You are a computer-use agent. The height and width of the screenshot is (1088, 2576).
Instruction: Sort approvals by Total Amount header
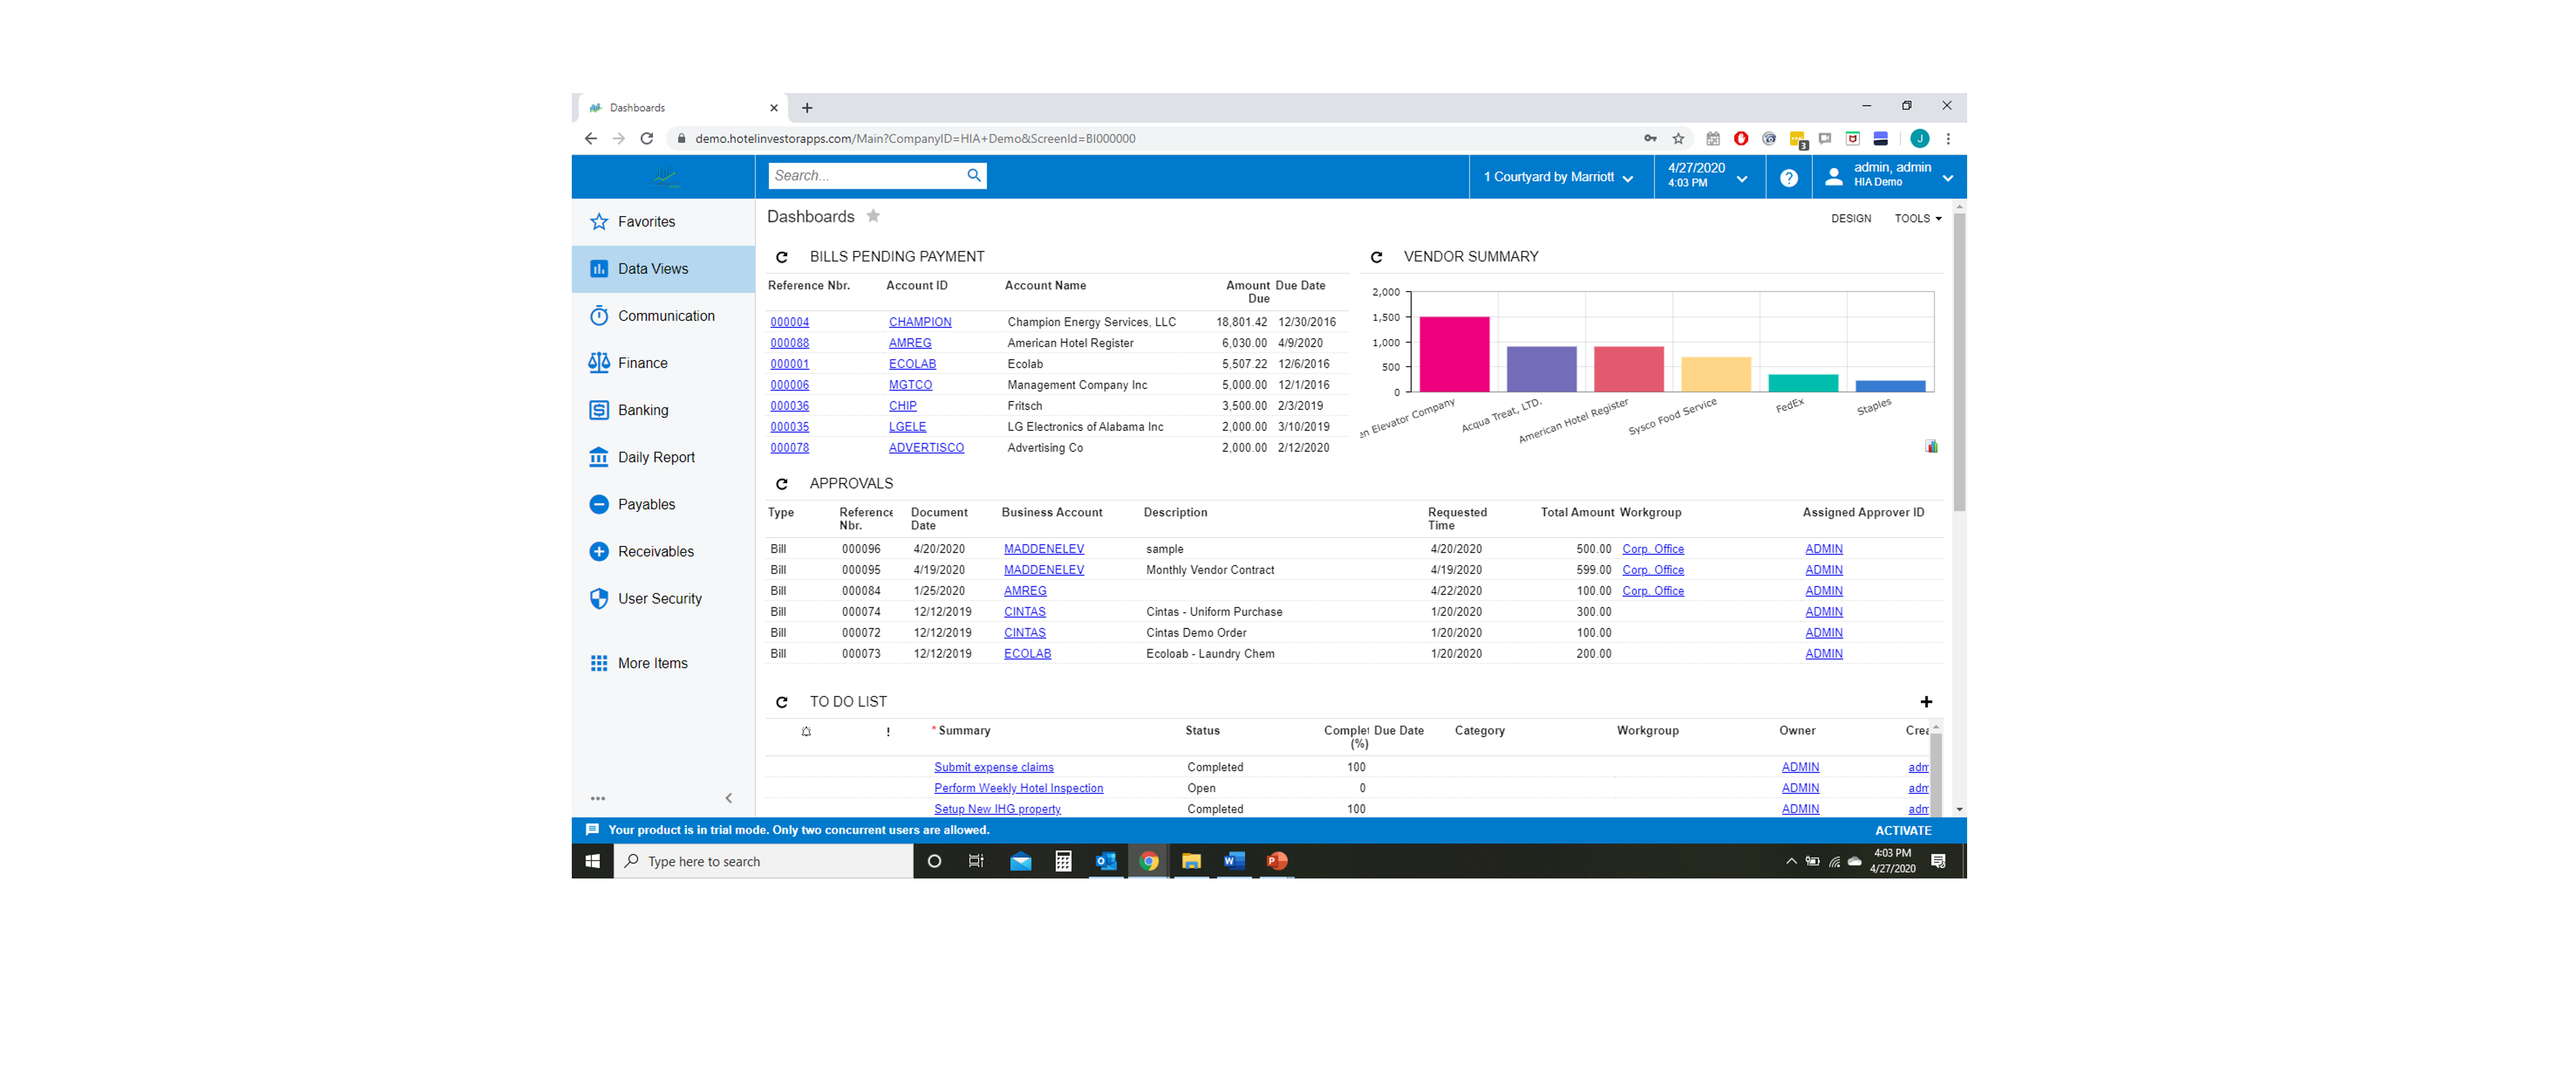[x=1577, y=513]
